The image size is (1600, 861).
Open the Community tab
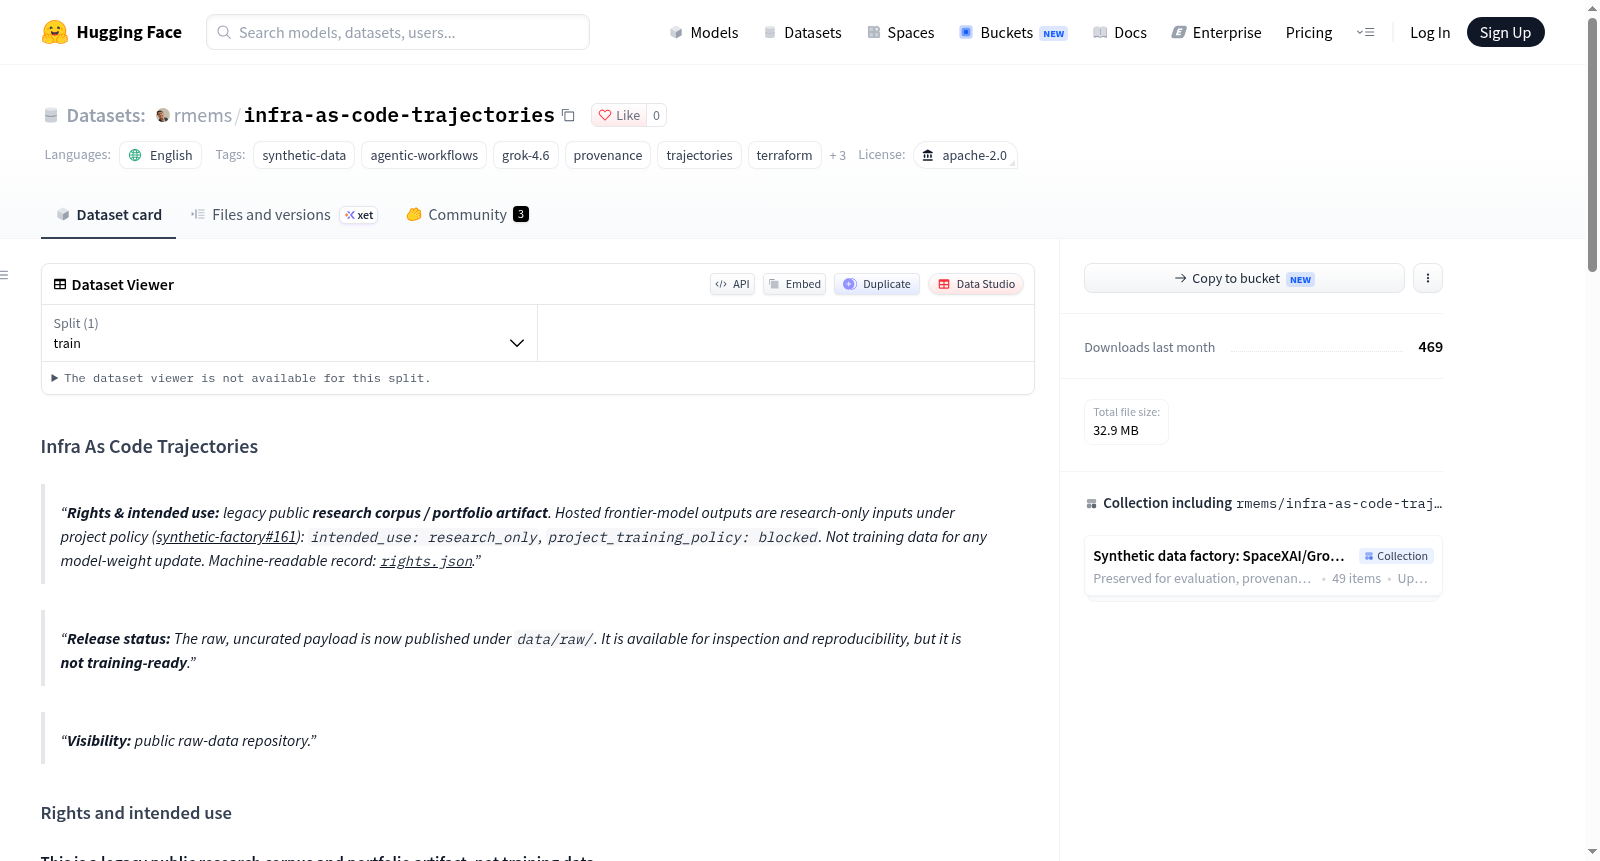point(467,215)
